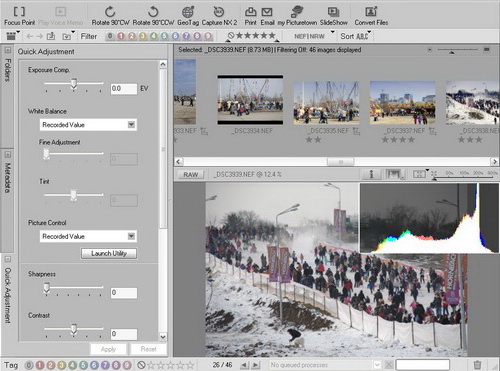The image size is (500, 371).
Task: Toggle the histogram display button
Action: 394,174
